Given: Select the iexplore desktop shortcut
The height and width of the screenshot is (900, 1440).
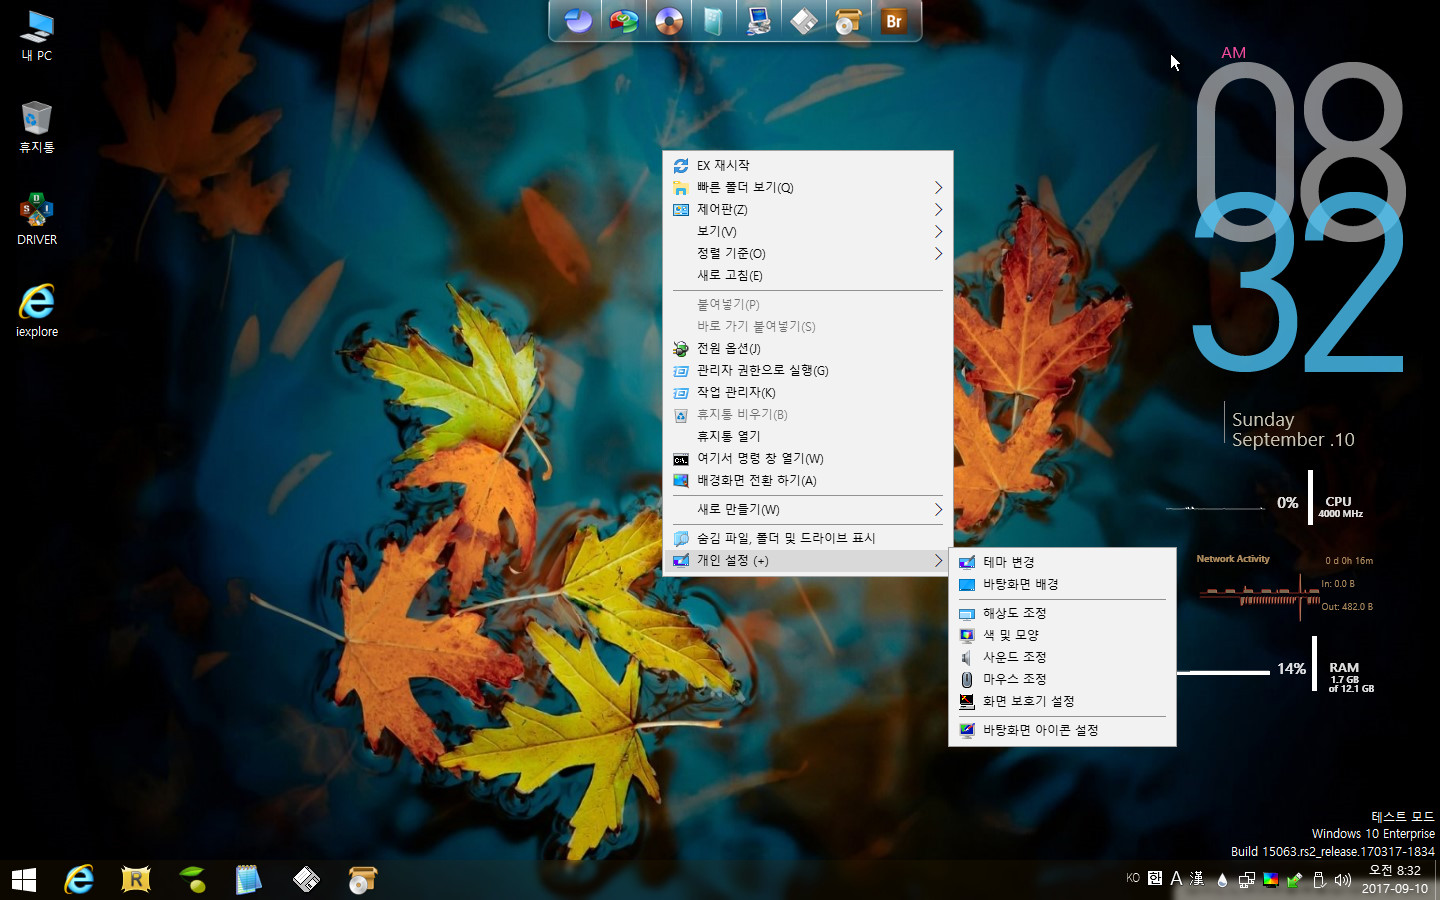Looking at the screenshot, I should 37,311.
